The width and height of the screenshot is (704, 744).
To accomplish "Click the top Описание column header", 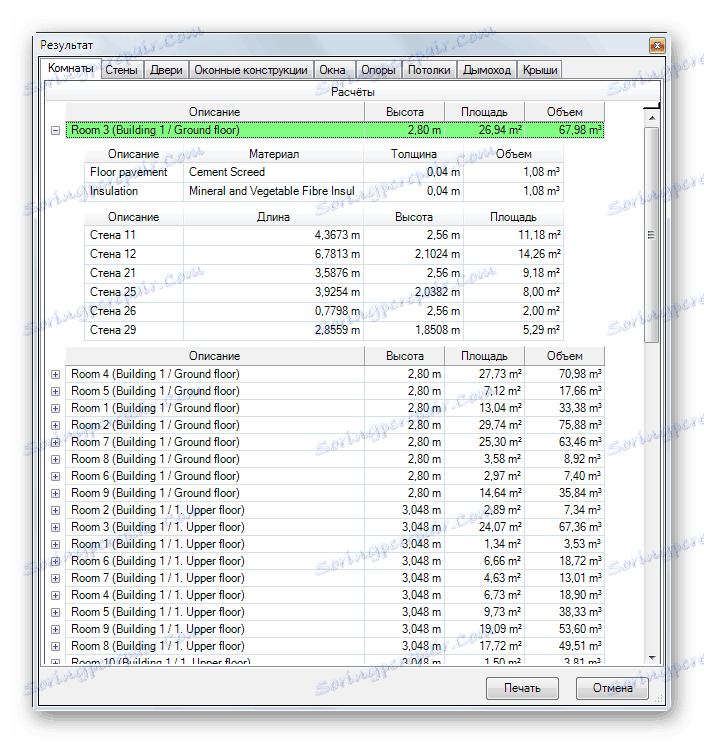I will point(214,112).
